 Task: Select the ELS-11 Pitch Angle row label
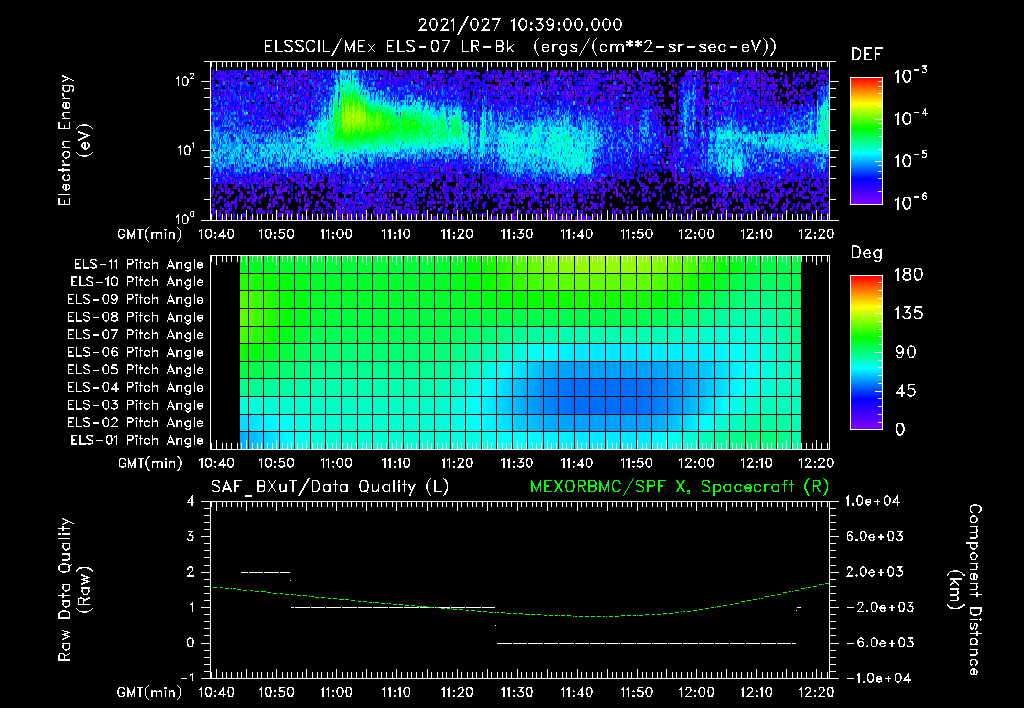click(x=138, y=265)
